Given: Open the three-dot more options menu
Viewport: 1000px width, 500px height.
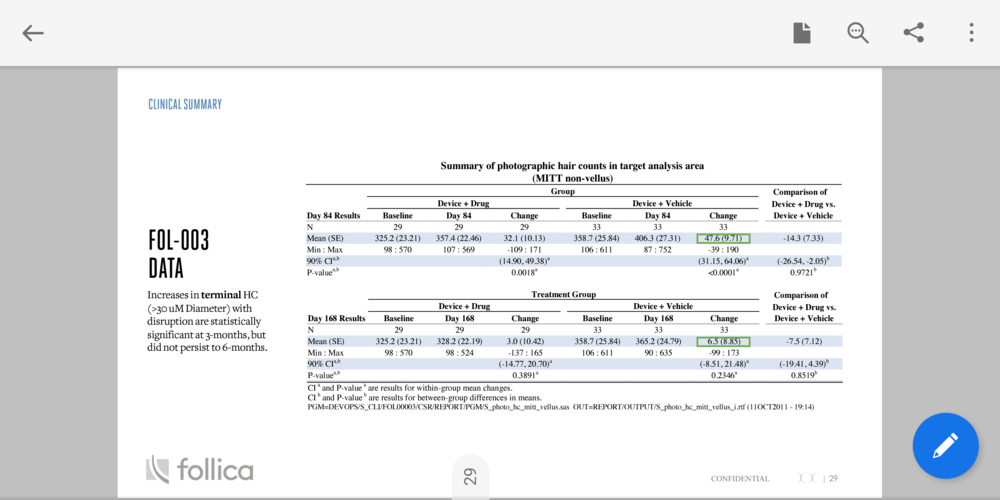Looking at the screenshot, I should 970,33.
